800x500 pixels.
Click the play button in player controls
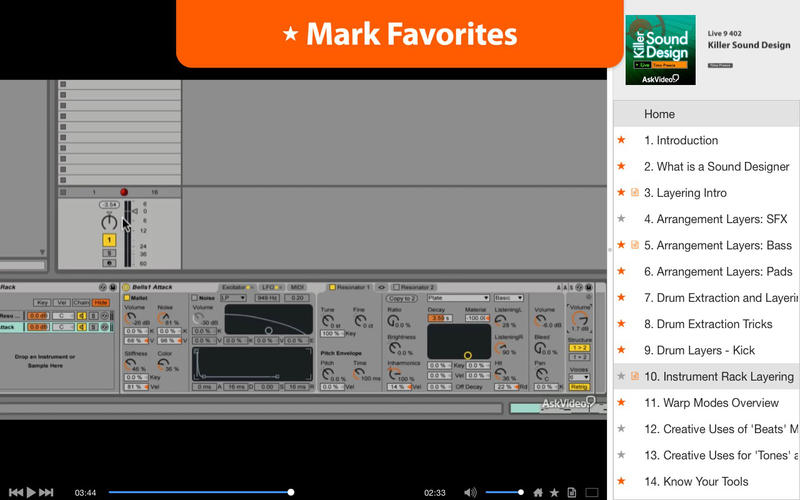click(31, 492)
